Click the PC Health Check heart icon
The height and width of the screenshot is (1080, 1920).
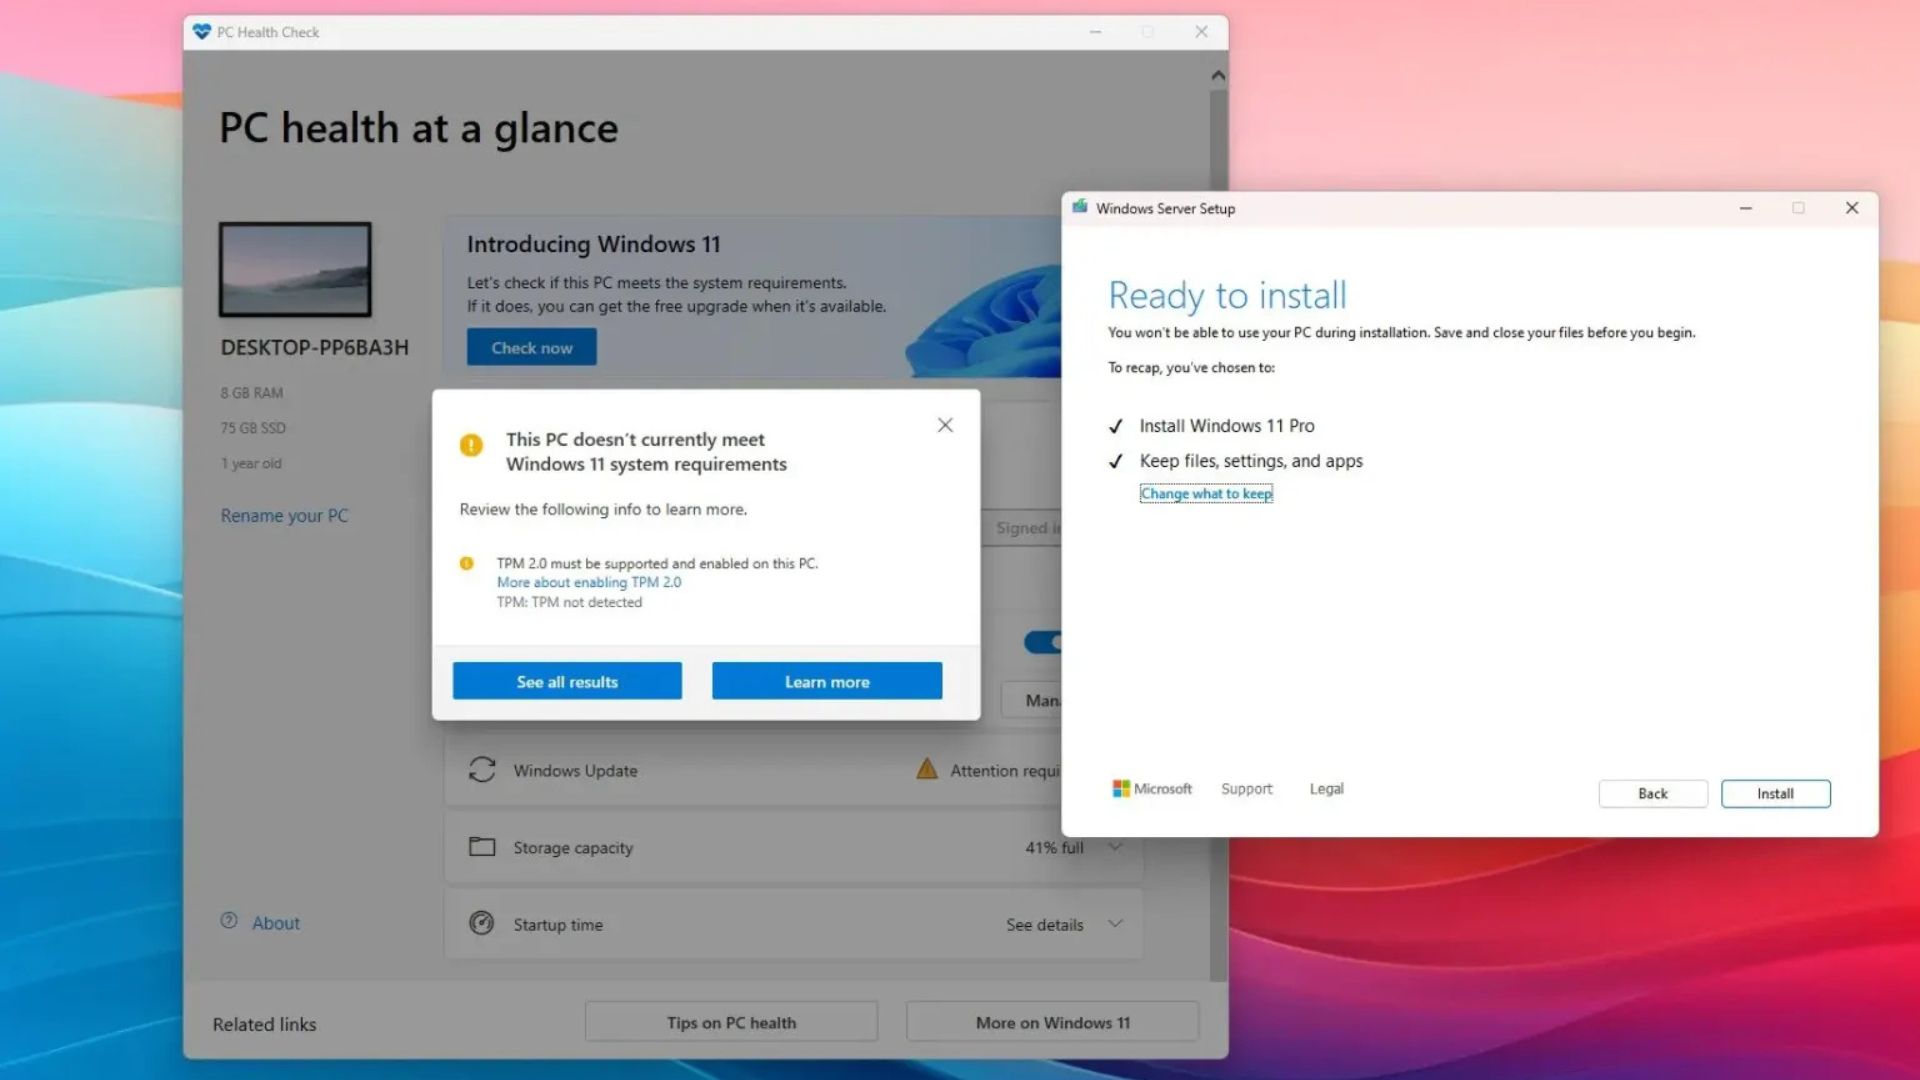pyautogui.click(x=201, y=31)
